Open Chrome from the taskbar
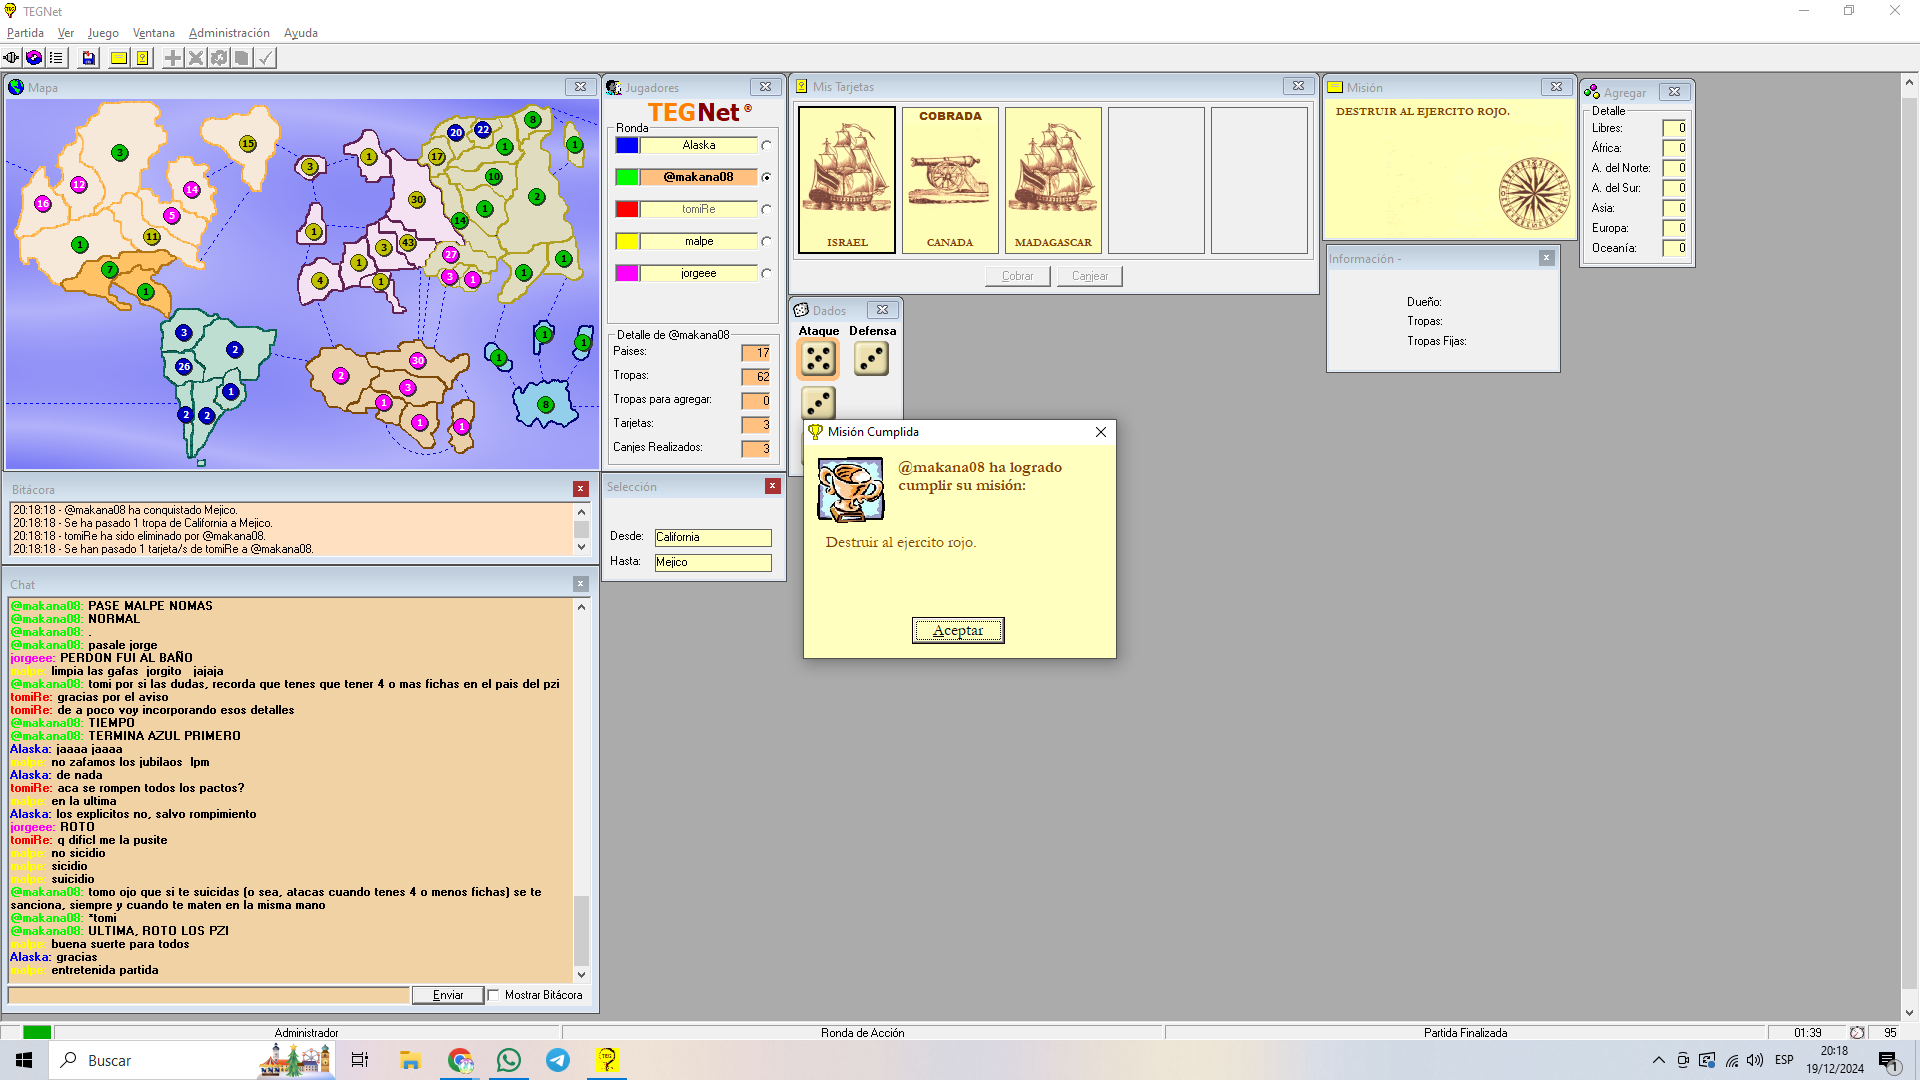Image resolution: width=1920 pixels, height=1080 pixels. point(460,1060)
